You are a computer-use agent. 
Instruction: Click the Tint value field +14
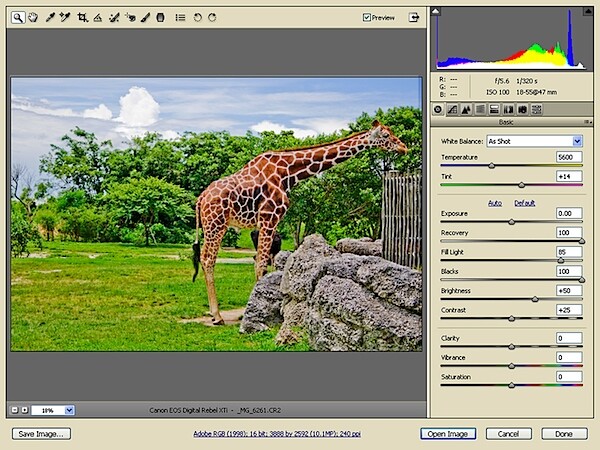tap(569, 176)
